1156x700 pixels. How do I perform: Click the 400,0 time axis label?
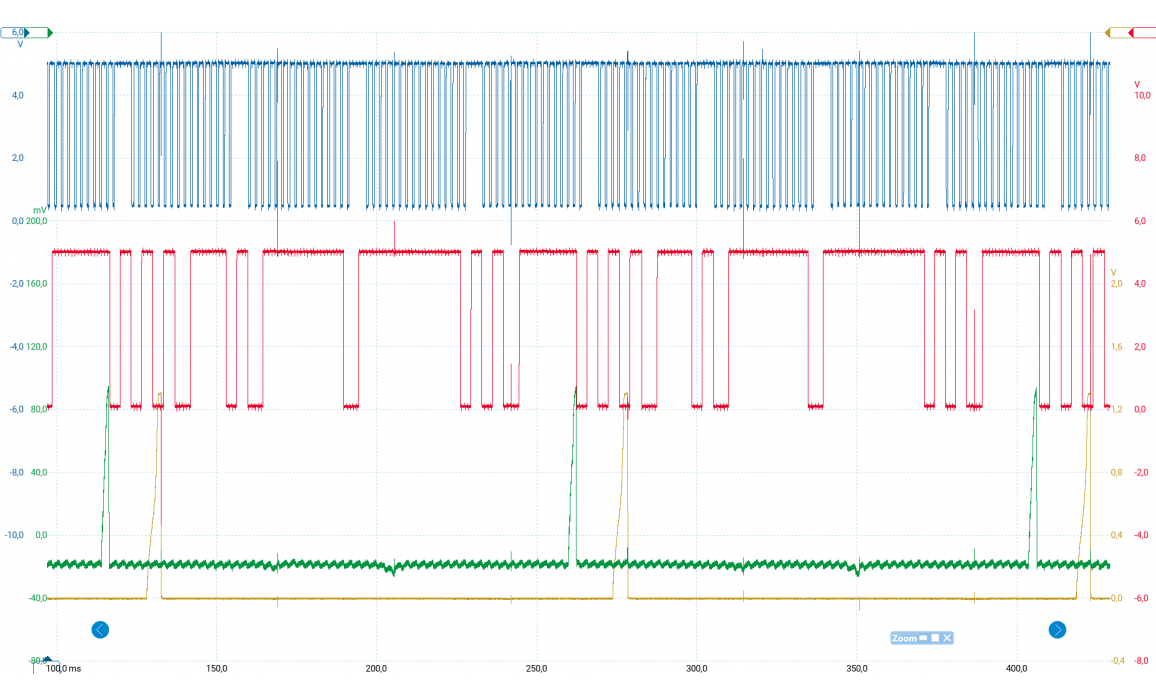[1017, 668]
